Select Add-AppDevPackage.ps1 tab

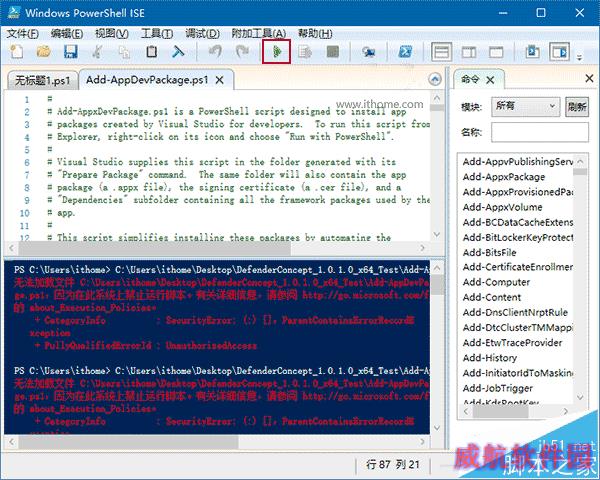click(x=147, y=80)
